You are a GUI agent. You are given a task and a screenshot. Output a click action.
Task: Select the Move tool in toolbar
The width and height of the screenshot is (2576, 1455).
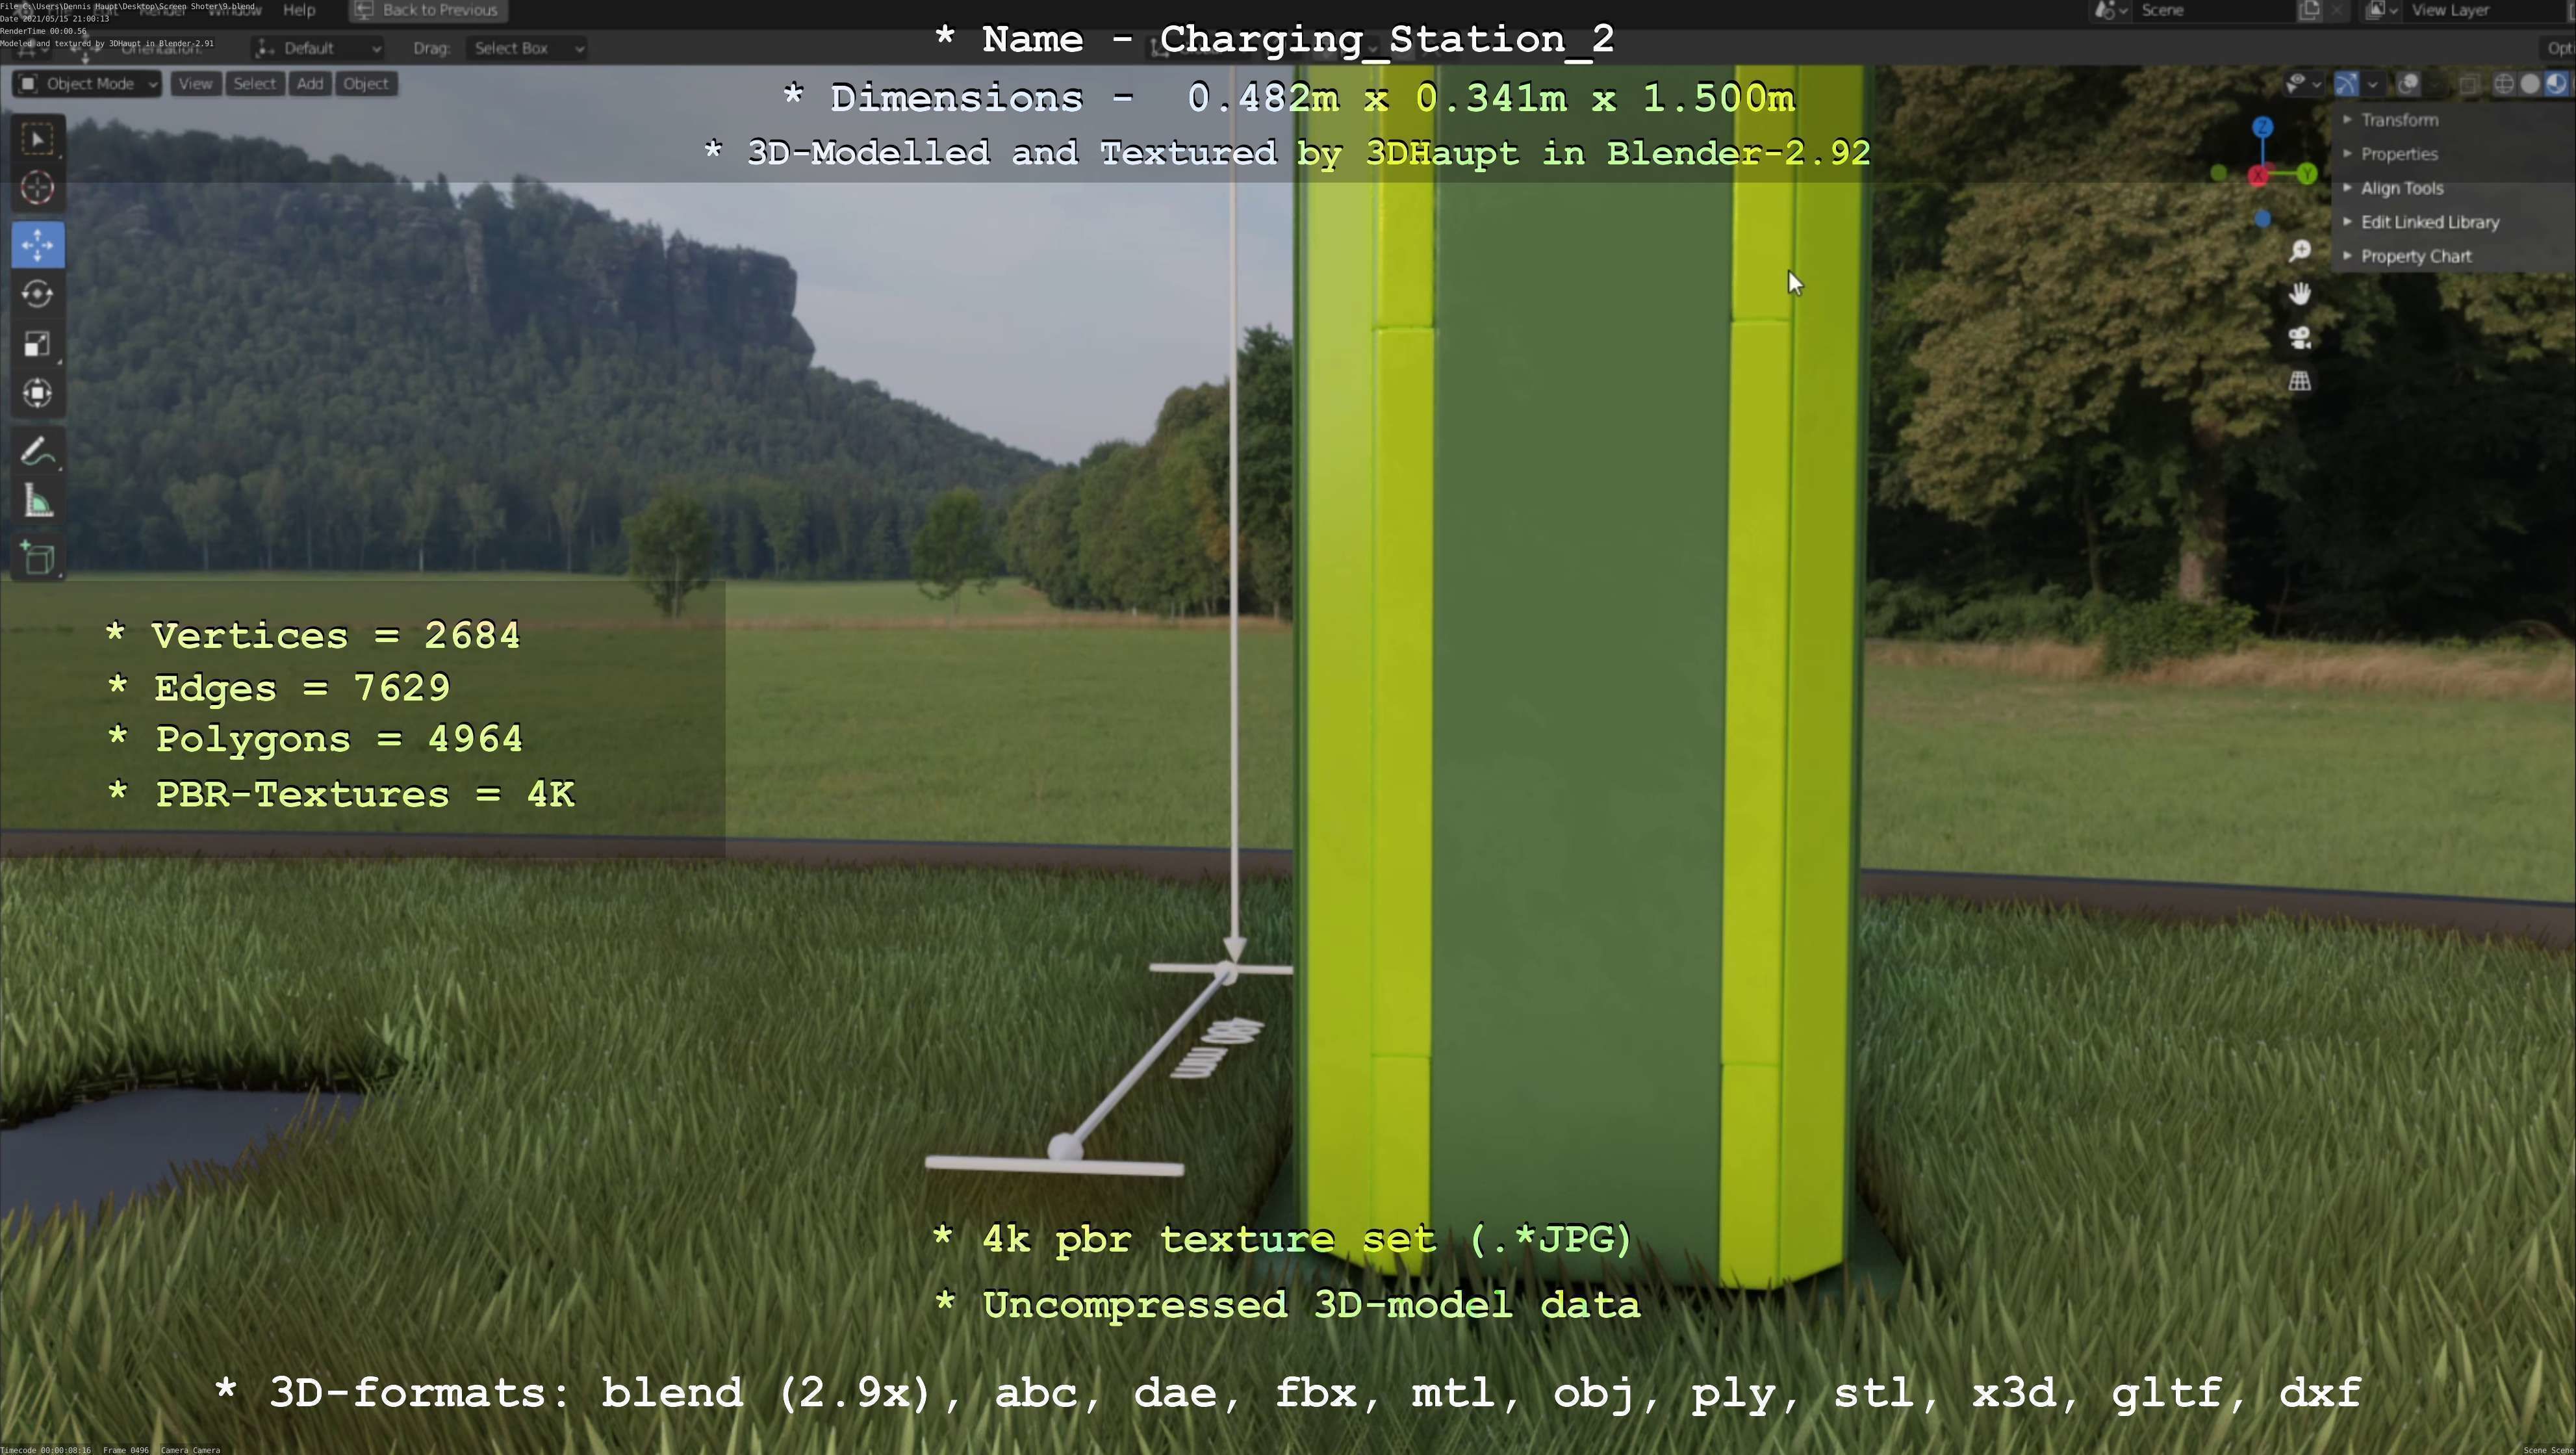pos(38,245)
